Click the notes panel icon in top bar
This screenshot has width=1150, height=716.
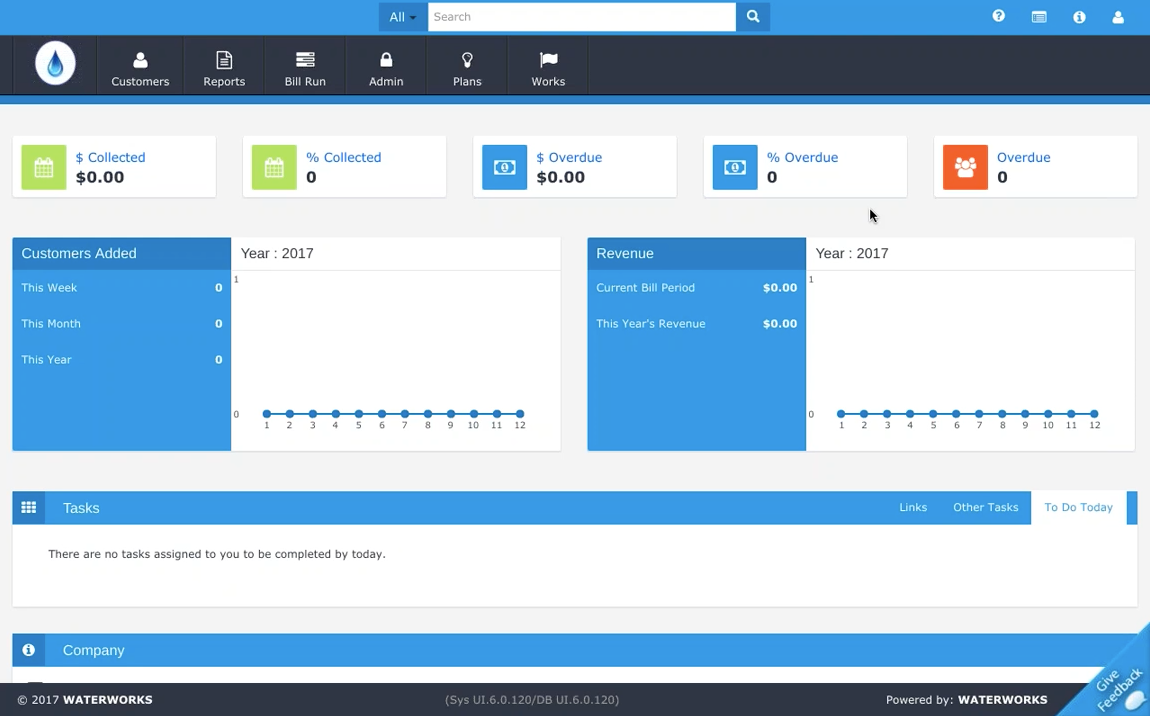1038,16
